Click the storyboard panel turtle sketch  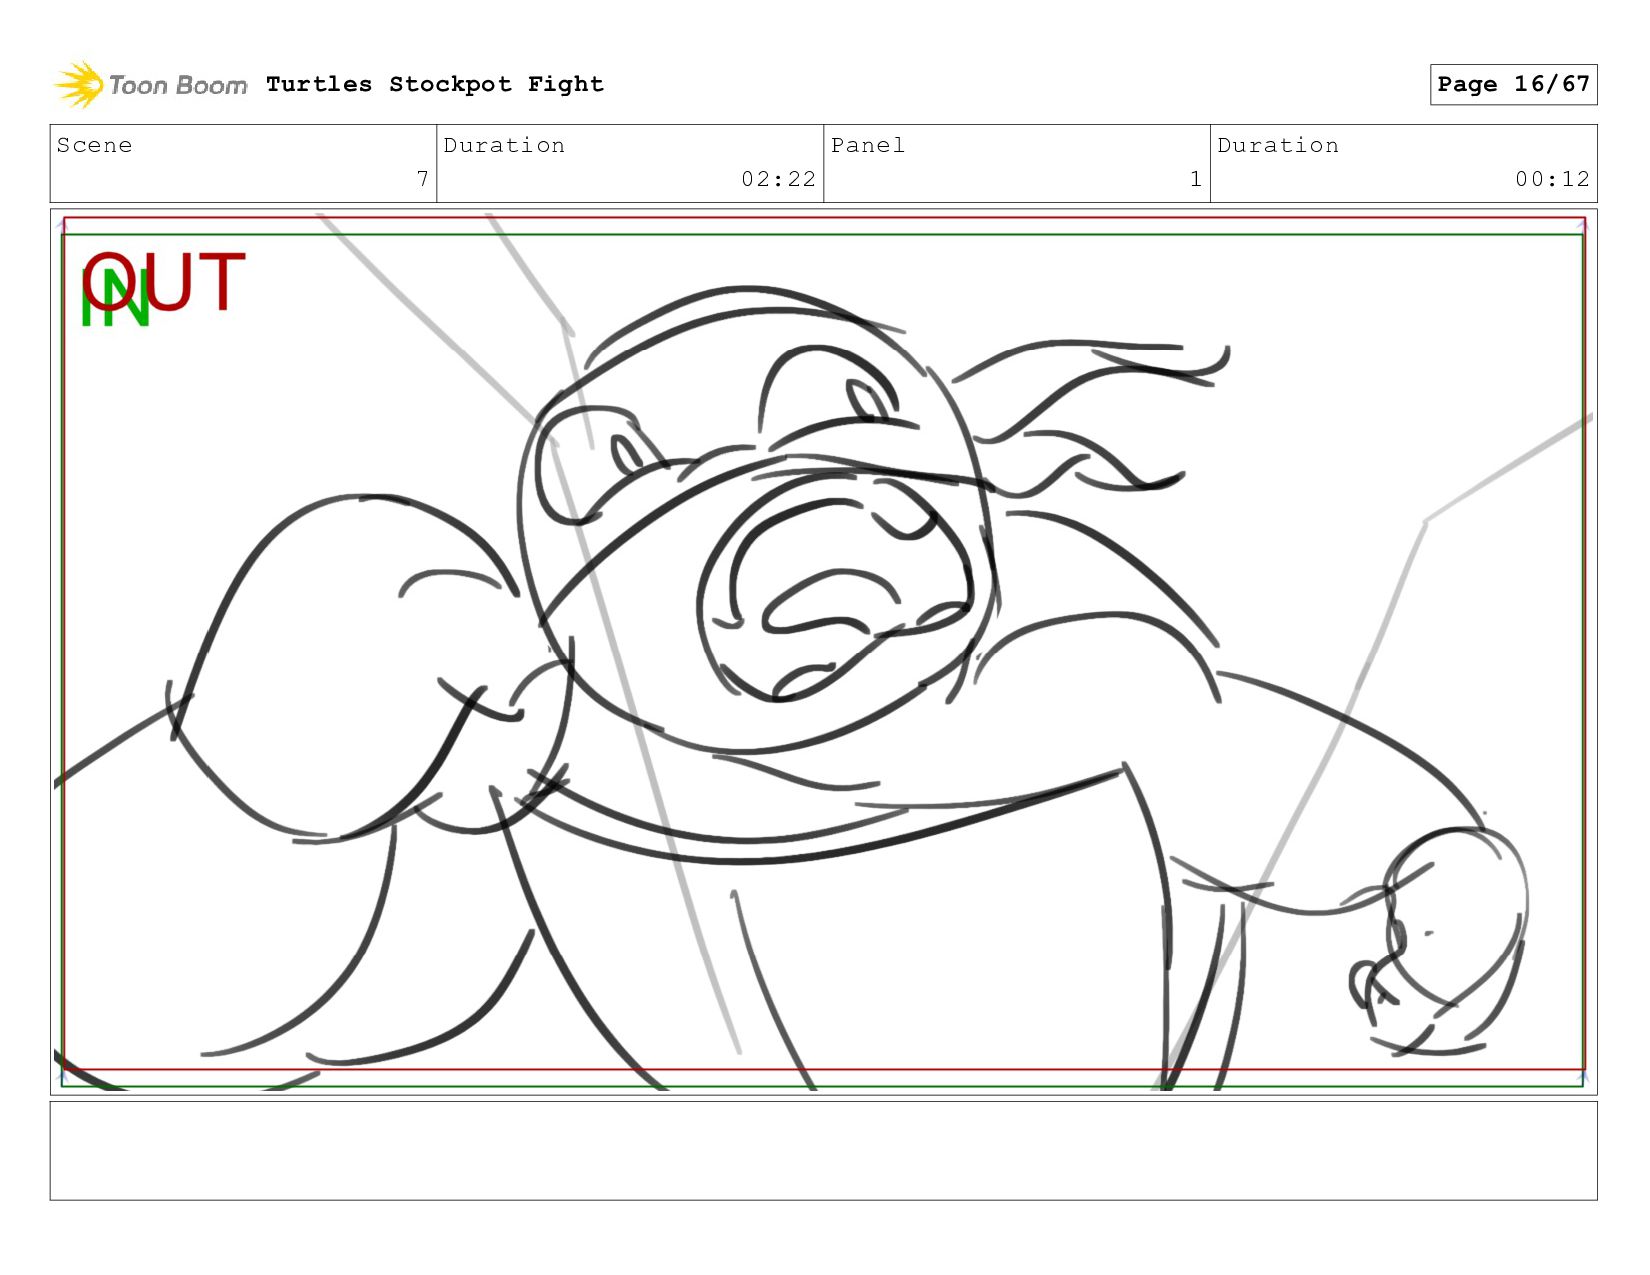coord(823,652)
